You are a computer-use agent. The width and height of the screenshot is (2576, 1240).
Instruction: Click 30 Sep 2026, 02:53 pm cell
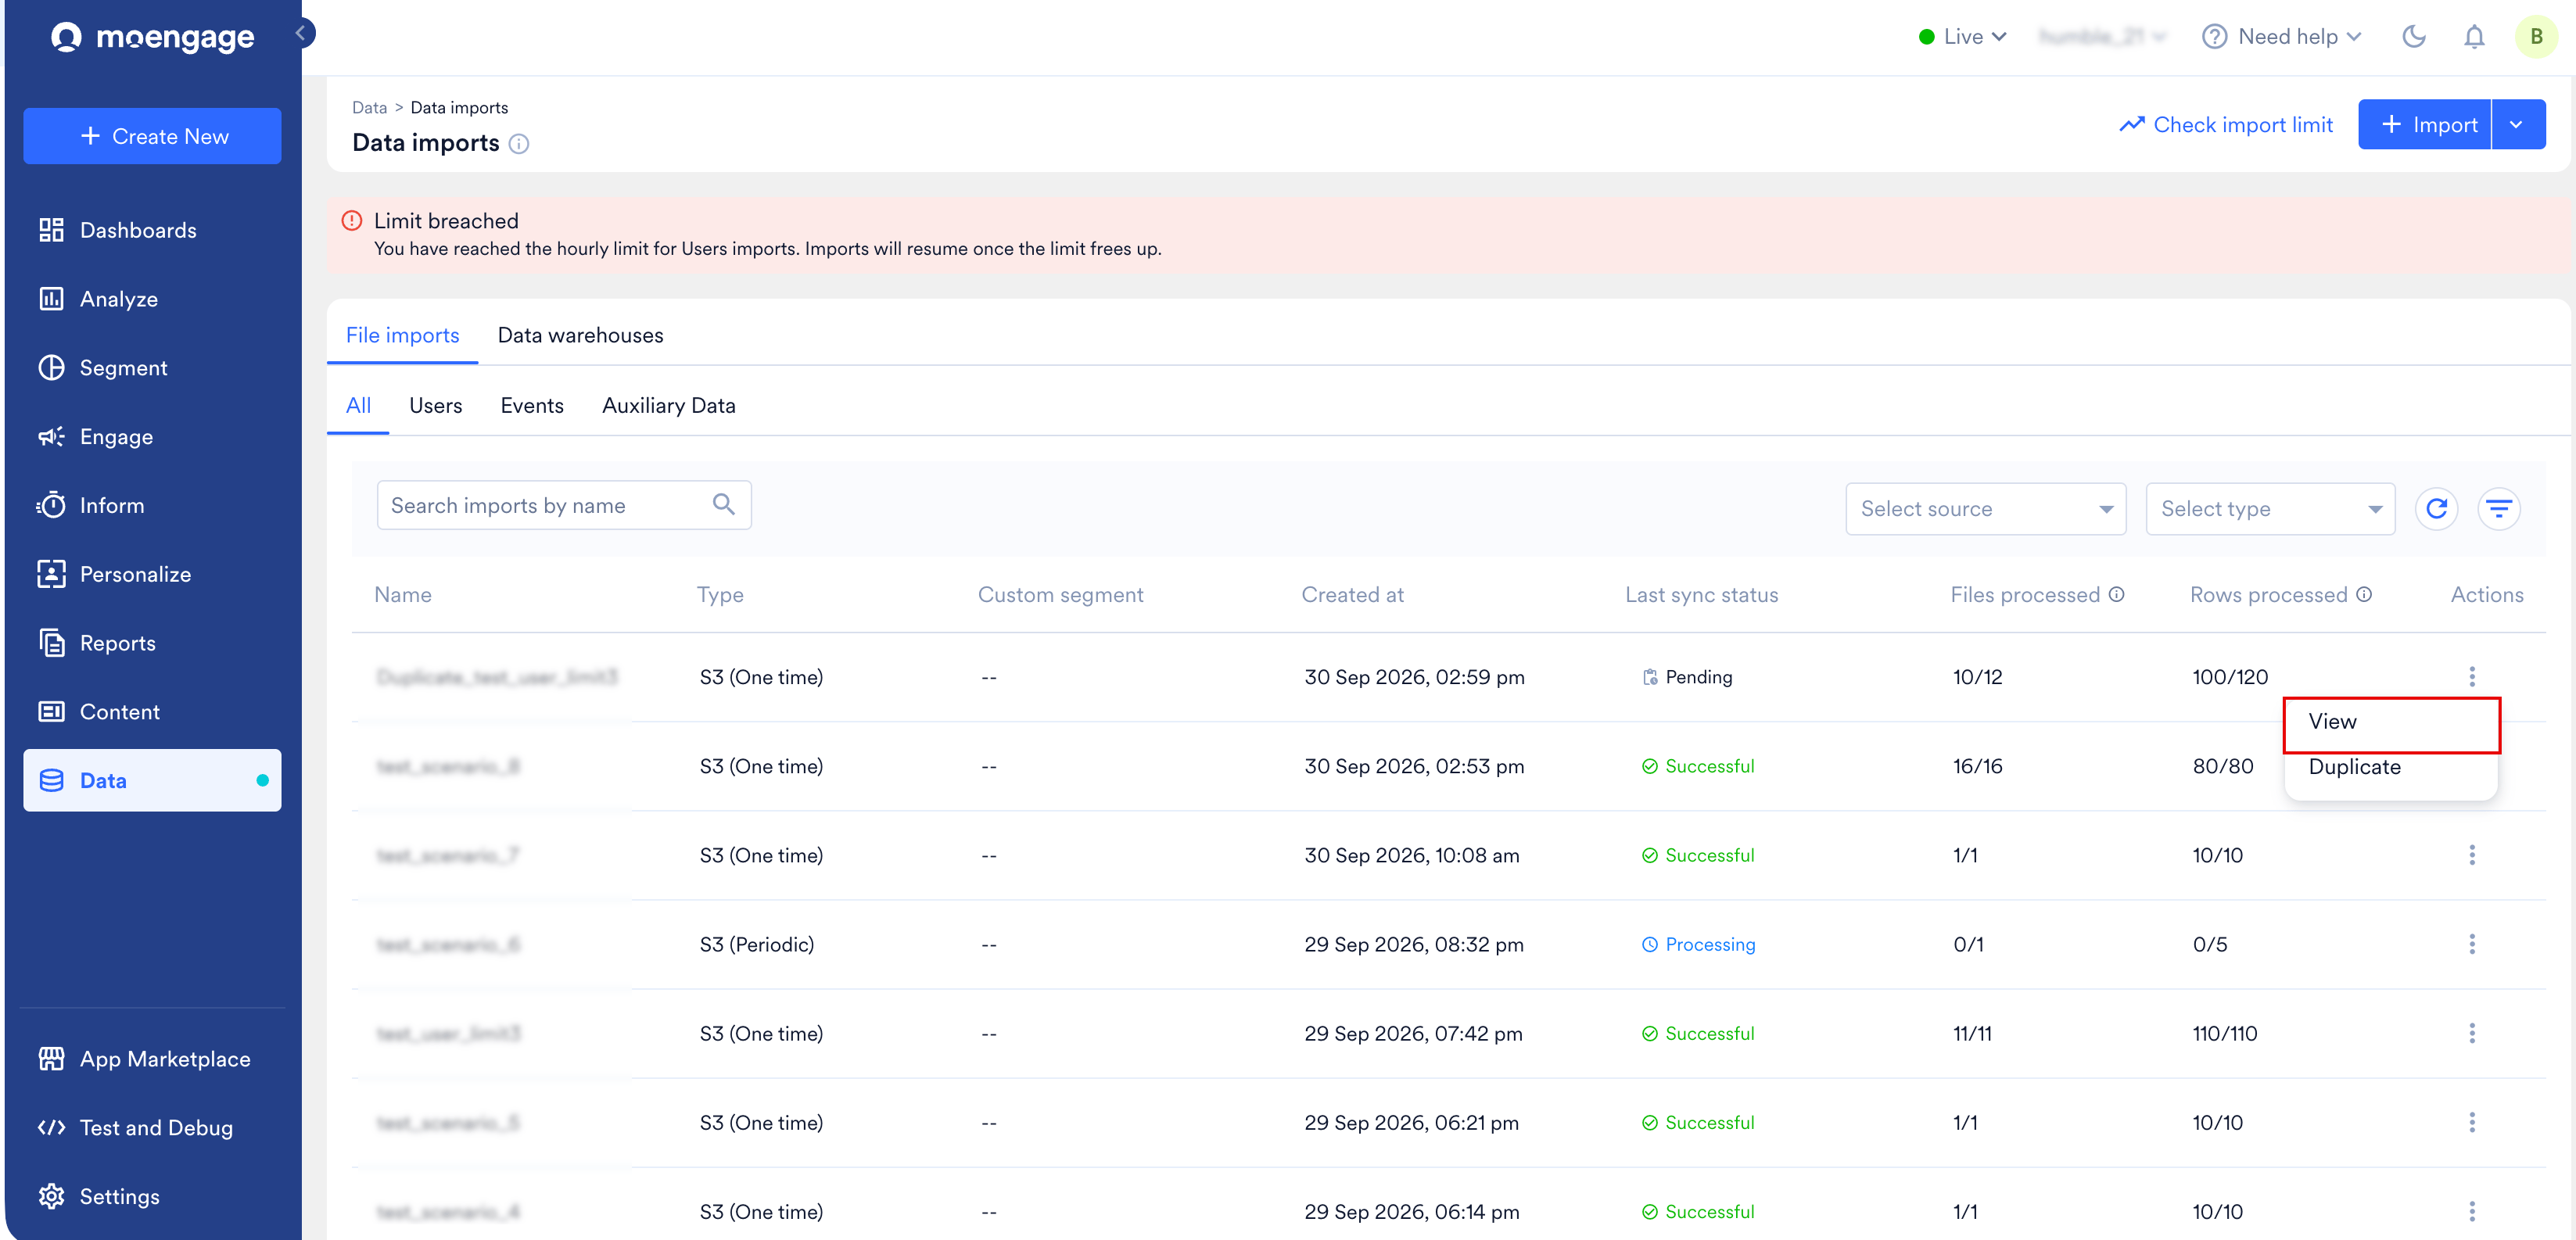click(x=1414, y=766)
